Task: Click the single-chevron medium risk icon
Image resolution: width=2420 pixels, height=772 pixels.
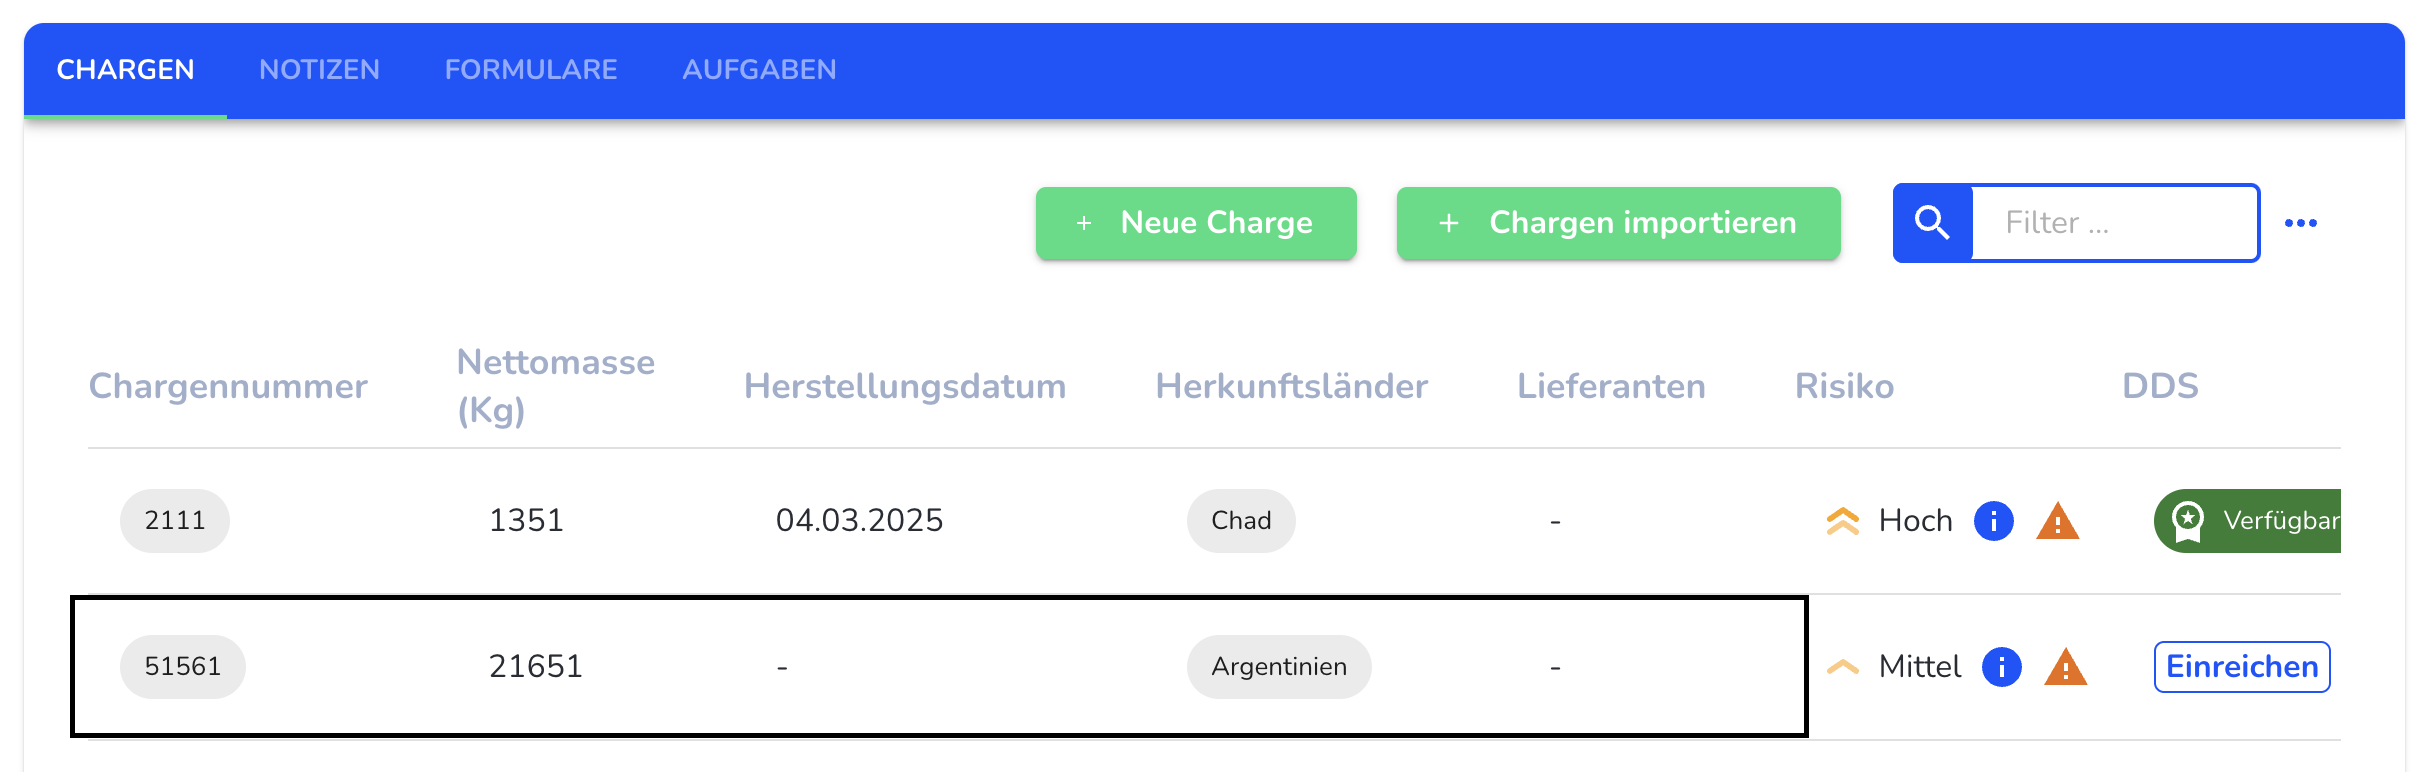Action: pyautogui.click(x=1842, y=667)
